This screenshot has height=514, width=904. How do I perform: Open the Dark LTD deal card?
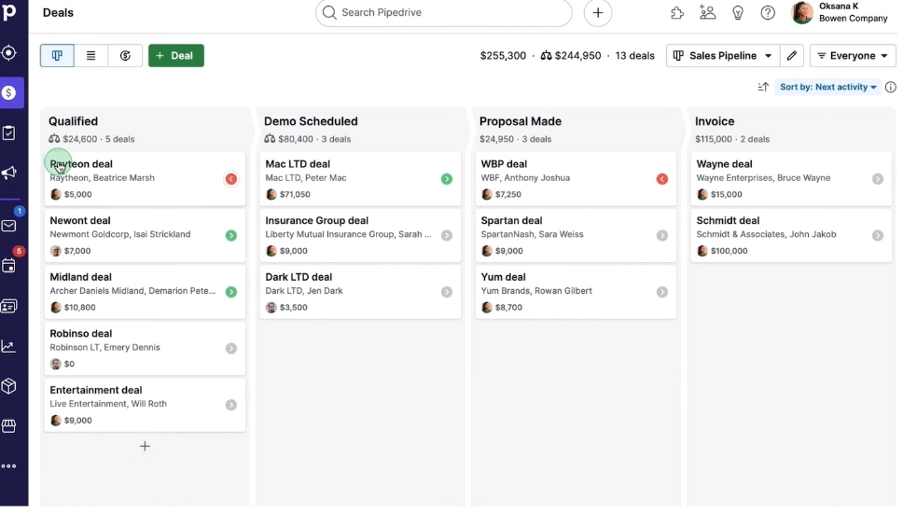pos(360,292)
